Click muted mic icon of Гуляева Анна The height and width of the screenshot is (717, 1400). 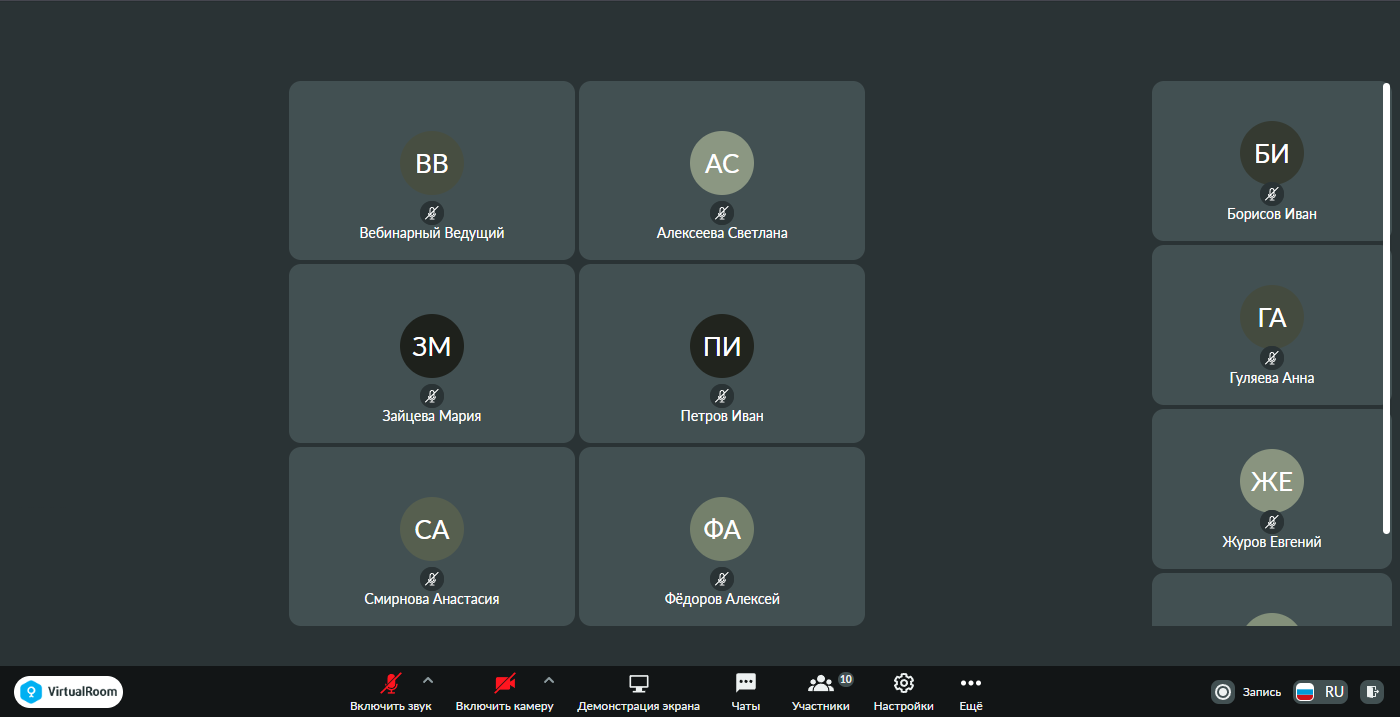click(x=1272, y=358)
